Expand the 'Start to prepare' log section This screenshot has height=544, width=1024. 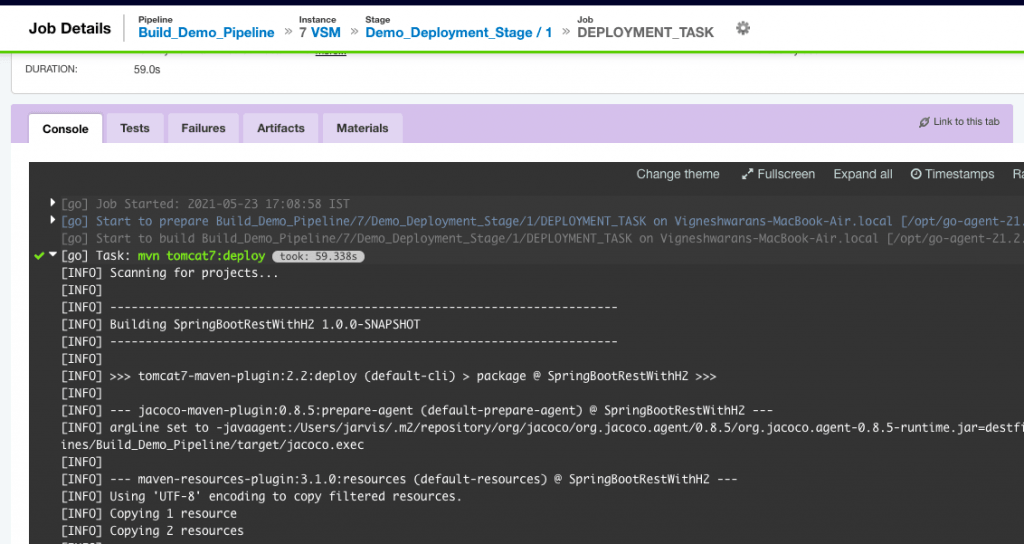point(53,221)
